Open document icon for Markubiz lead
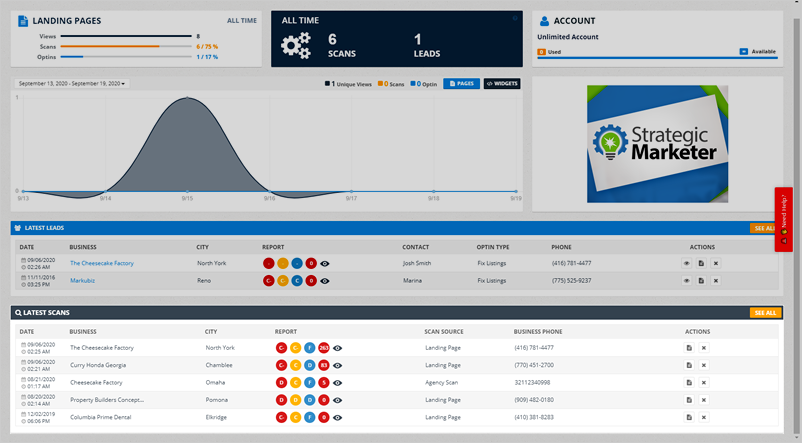The width and height of the screenshot is (802, 443). point(701,281)
